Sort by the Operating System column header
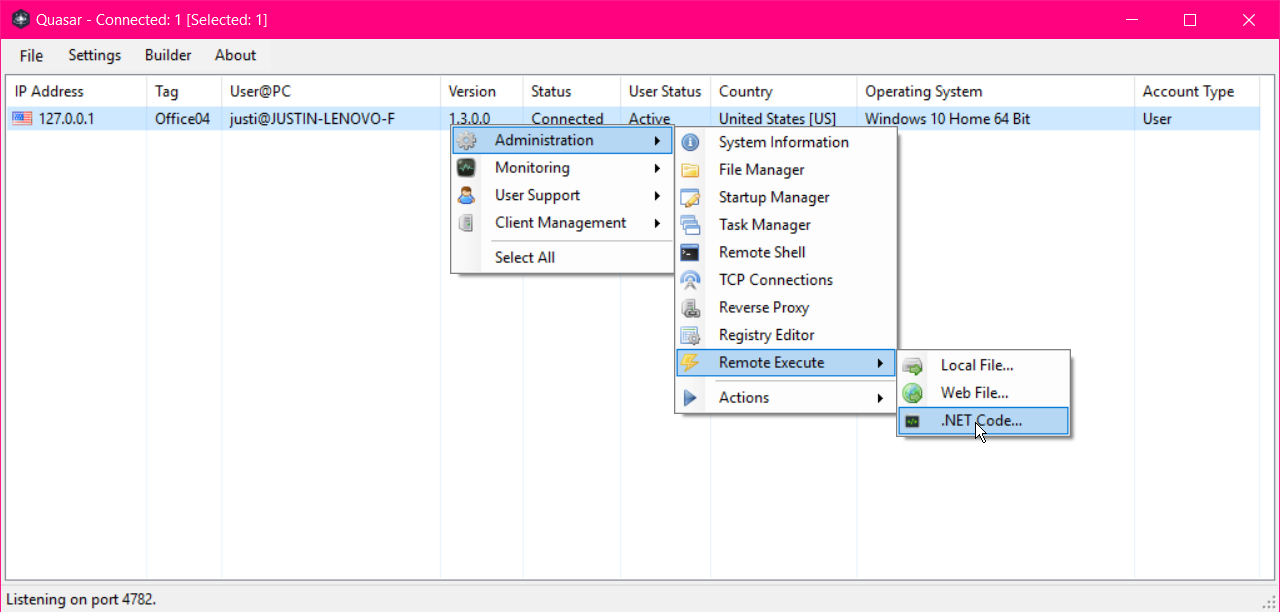This screenshot has width=1280, height=612. pos(923,91)
